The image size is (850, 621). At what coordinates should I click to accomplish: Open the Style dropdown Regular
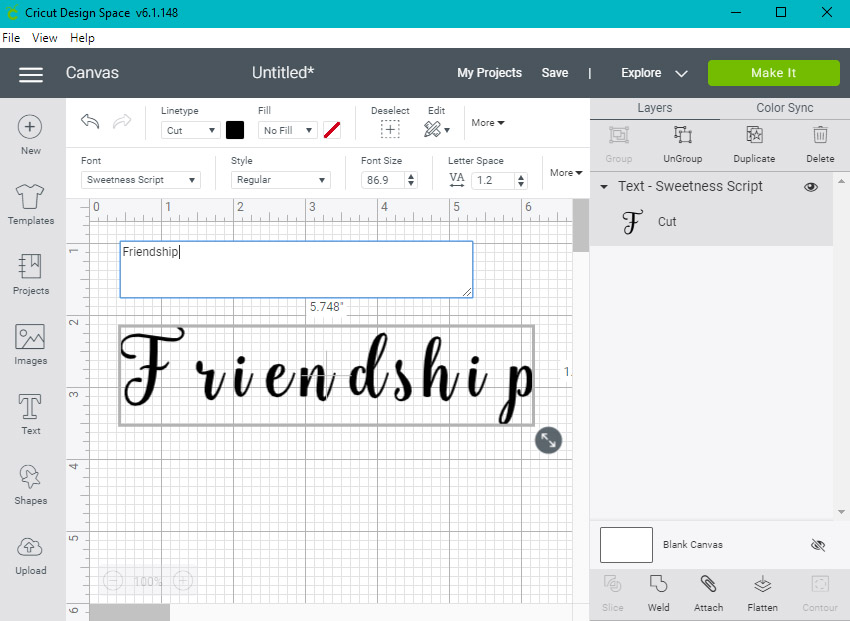point(280,180)
